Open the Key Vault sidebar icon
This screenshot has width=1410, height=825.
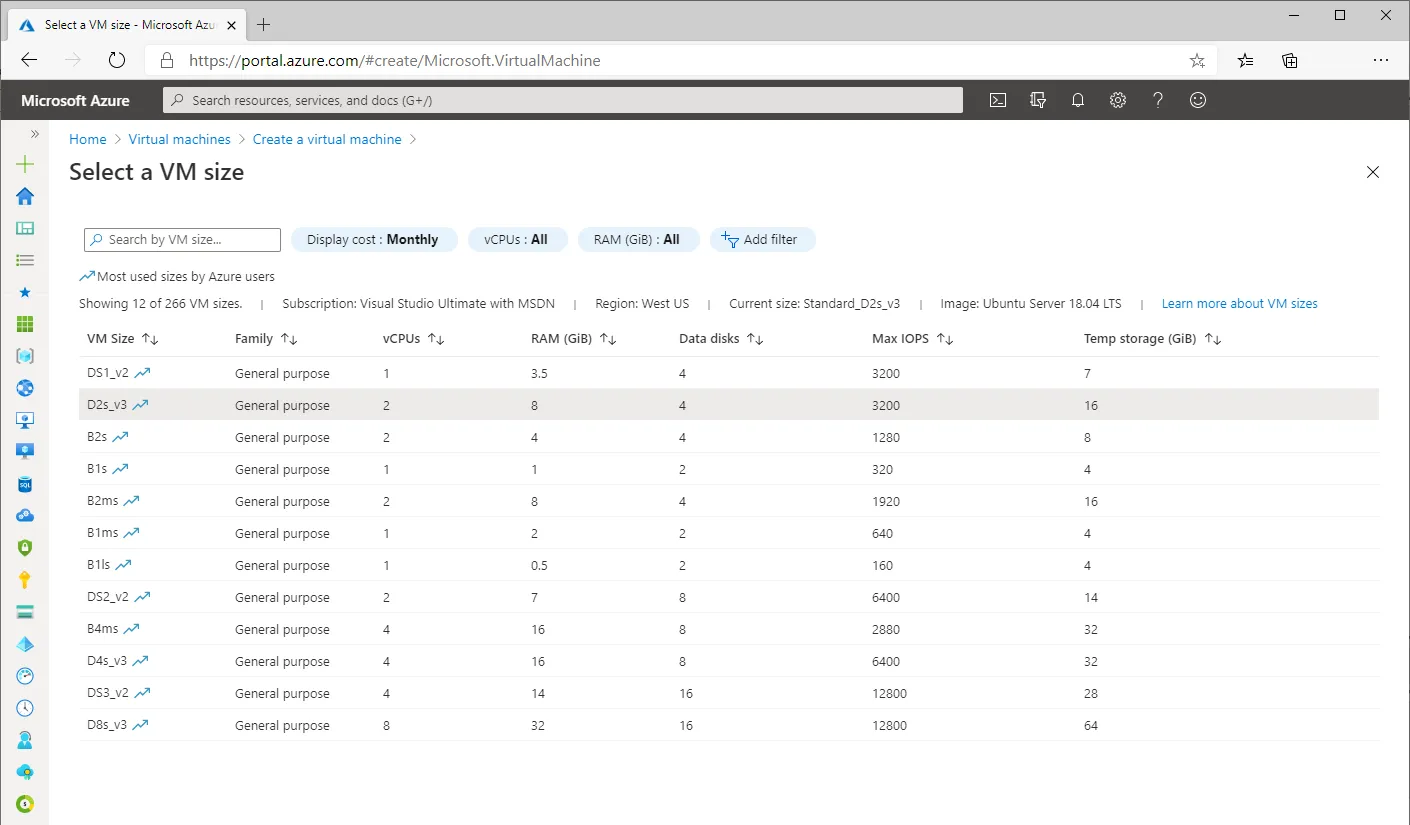tap(25, 580)
